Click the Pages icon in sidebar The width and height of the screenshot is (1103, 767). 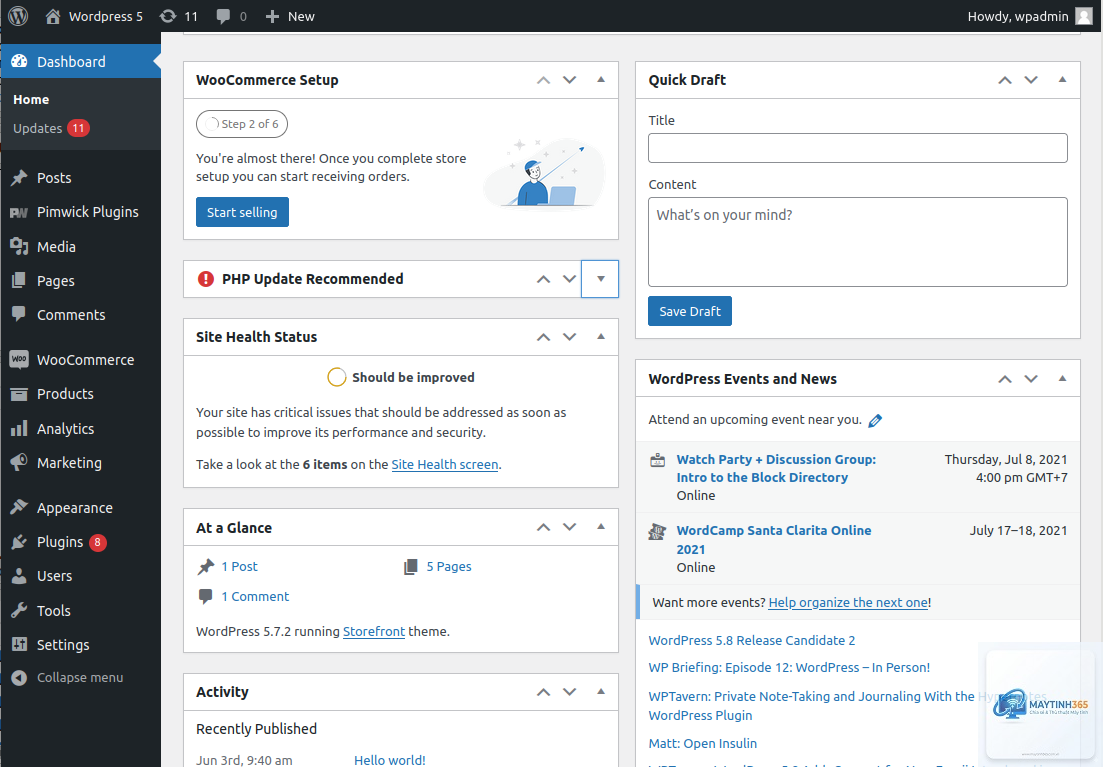click(19, 281)
